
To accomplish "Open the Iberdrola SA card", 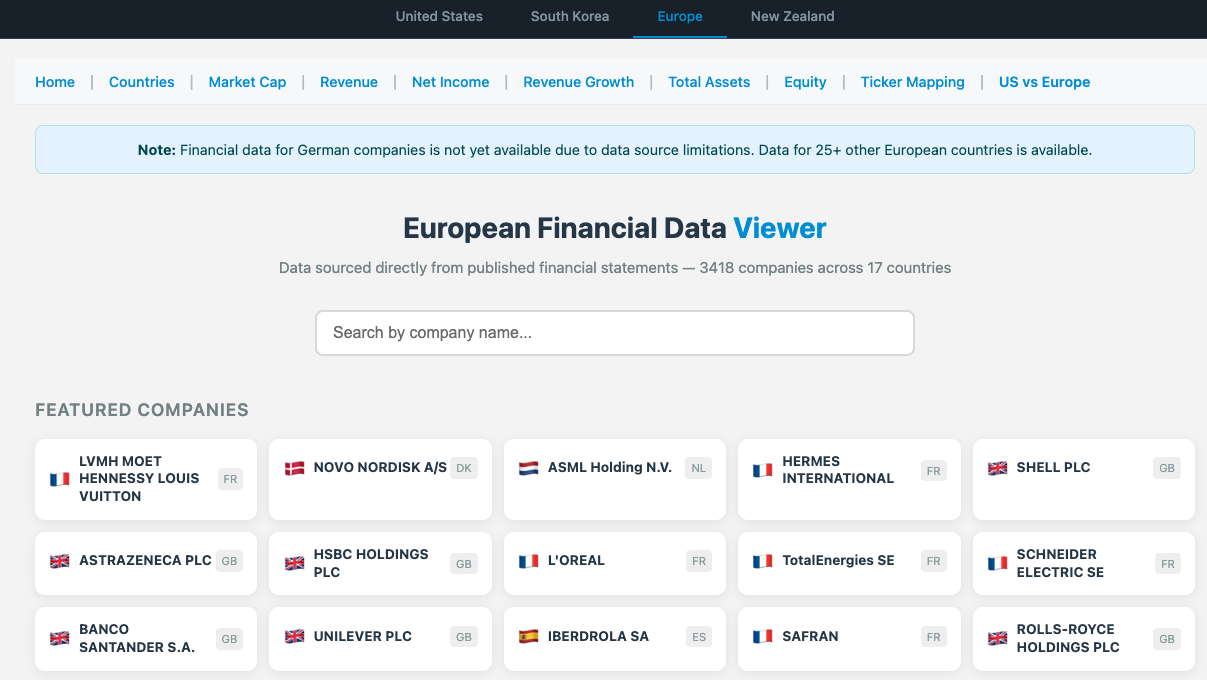I will (615, 638).
